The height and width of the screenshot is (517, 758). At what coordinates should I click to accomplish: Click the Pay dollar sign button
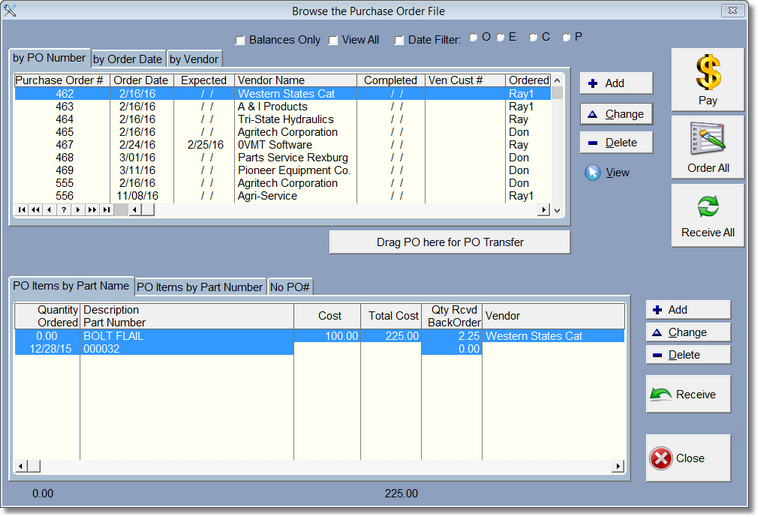[x=708, y=80]
